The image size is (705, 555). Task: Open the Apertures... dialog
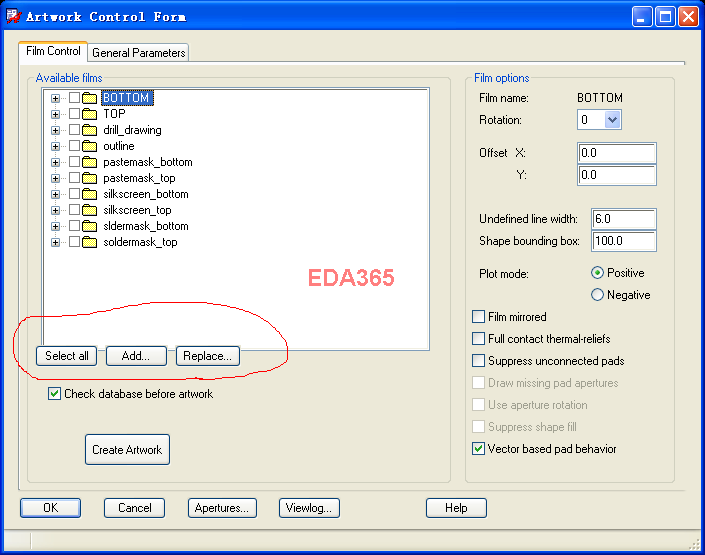tap(222, 508)
